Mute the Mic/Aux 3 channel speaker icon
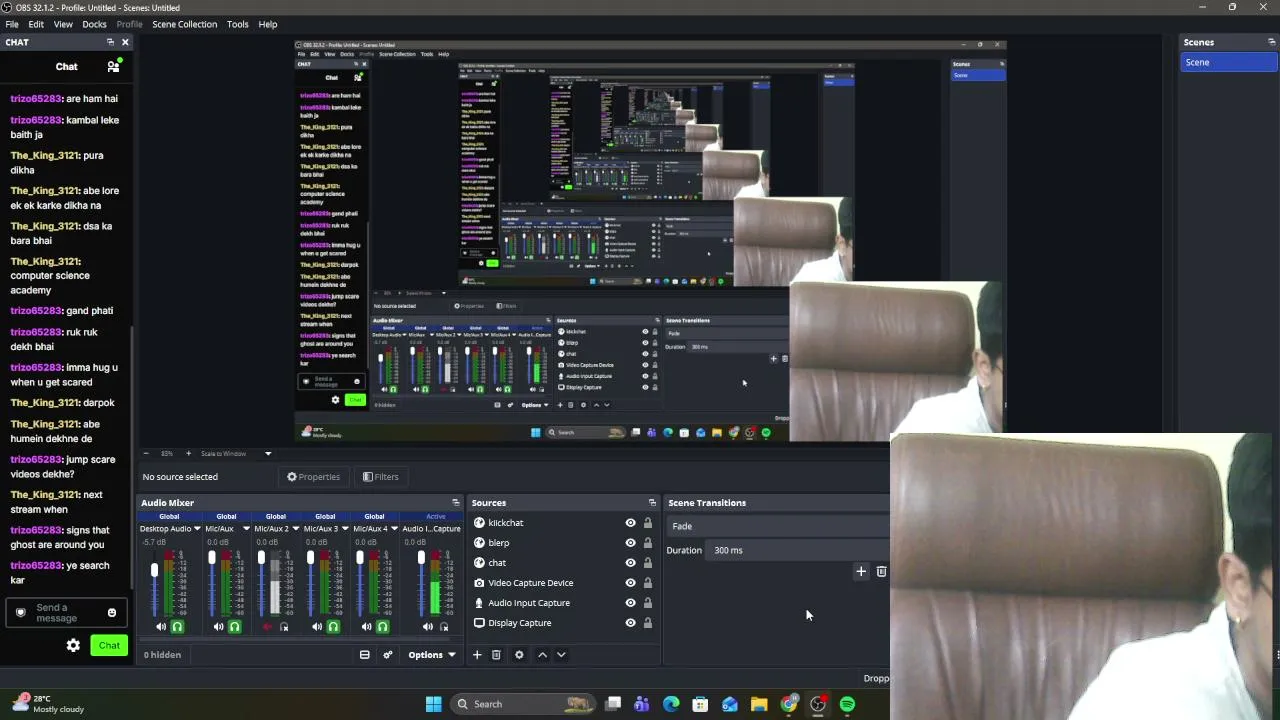1280x720 pixels. pyautogui.click(x=317, y=627)
